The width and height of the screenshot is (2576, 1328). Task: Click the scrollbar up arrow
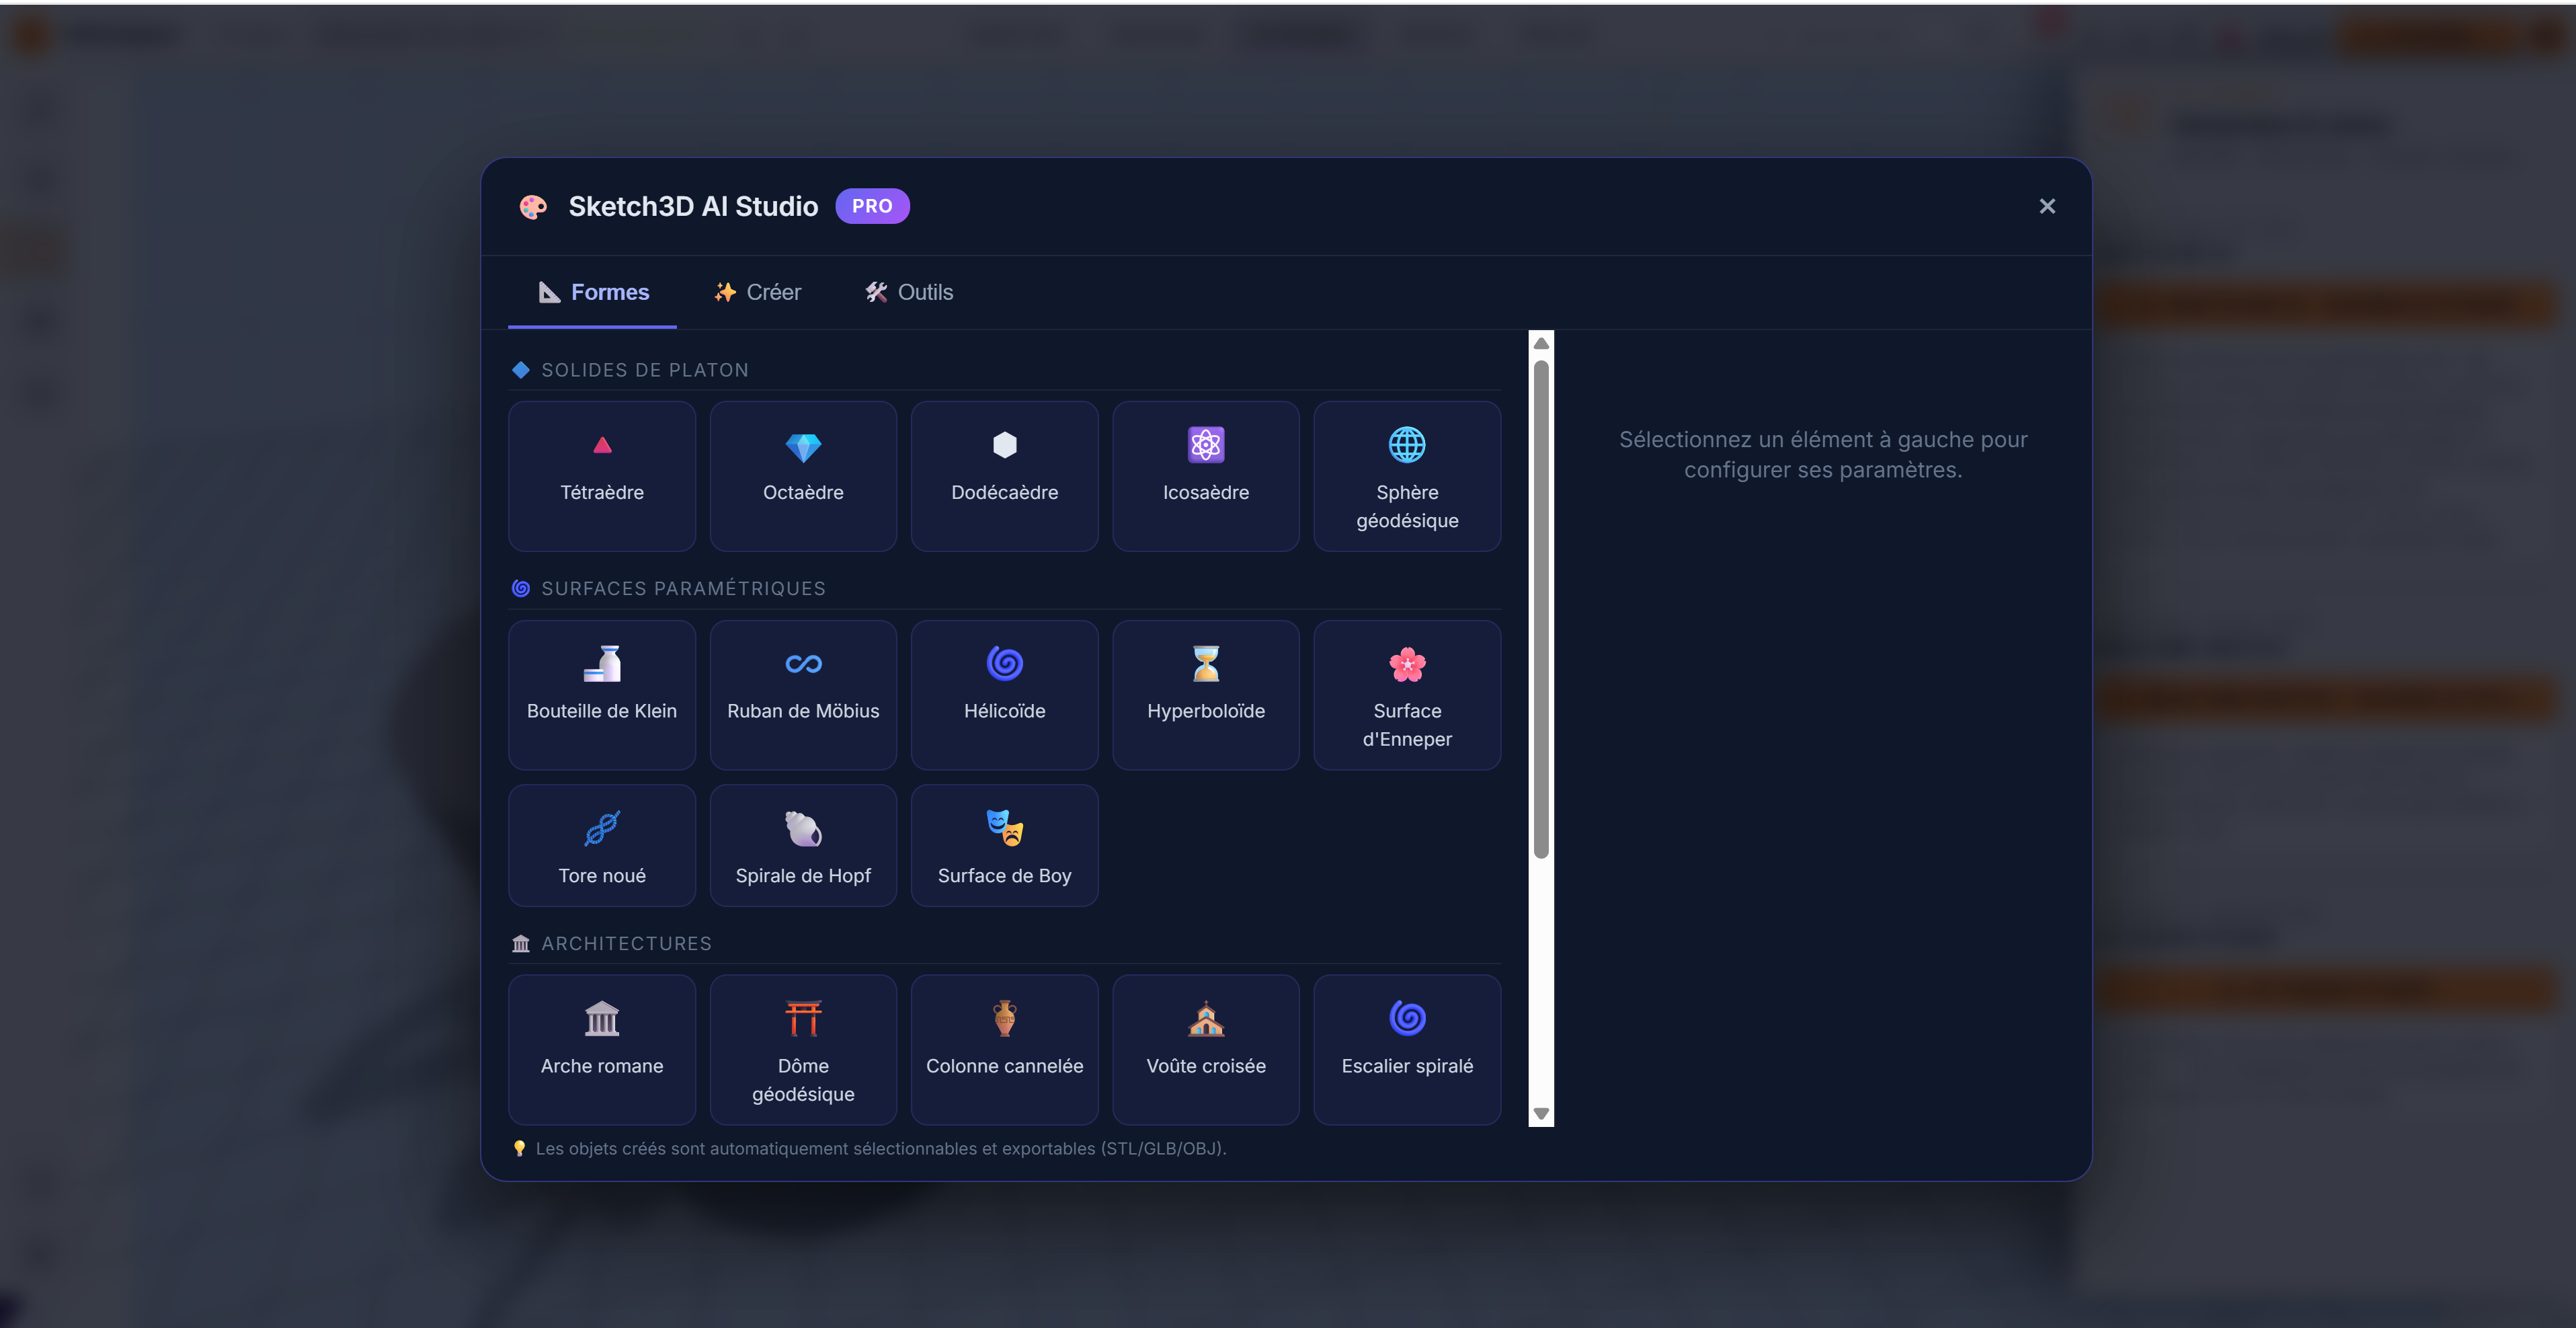click(x=1541, y=343)
